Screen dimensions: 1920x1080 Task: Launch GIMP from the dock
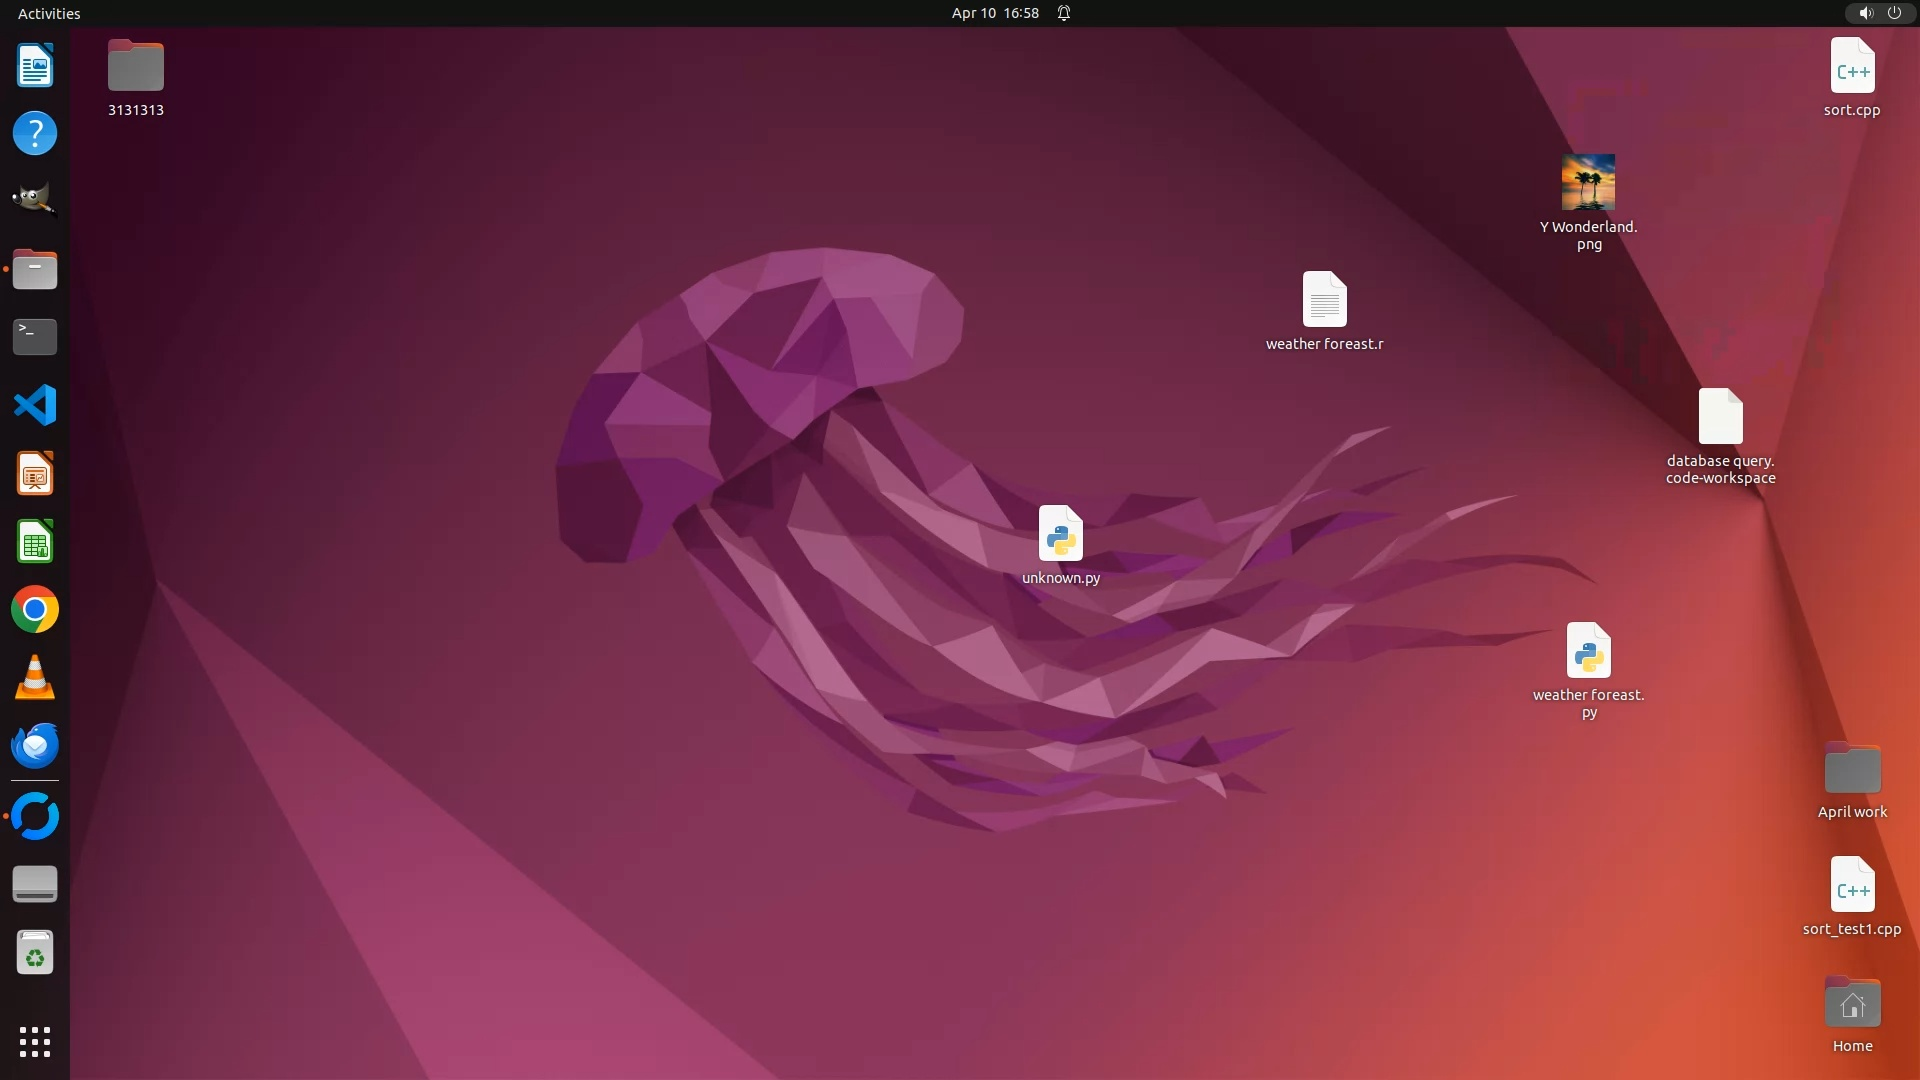(35, 199)
